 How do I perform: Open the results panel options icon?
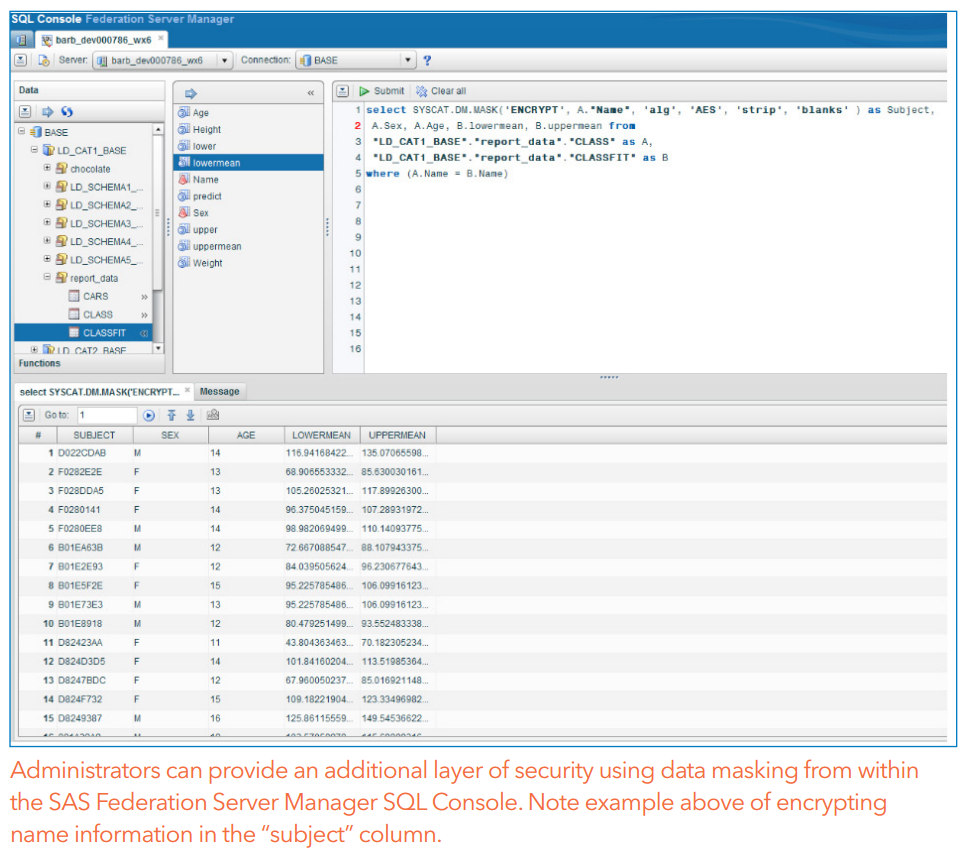[x=29, y=414]
